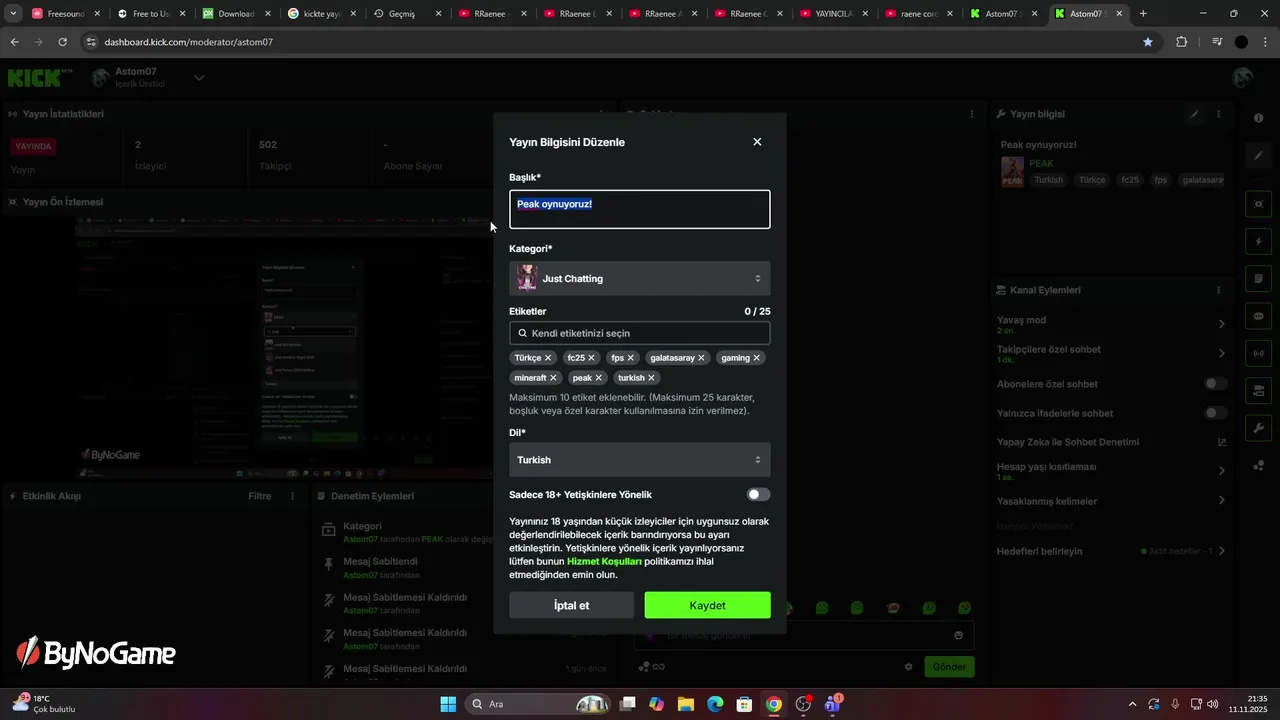Open chat settings gear icon
1280x720 pixels.
[909, 667]
